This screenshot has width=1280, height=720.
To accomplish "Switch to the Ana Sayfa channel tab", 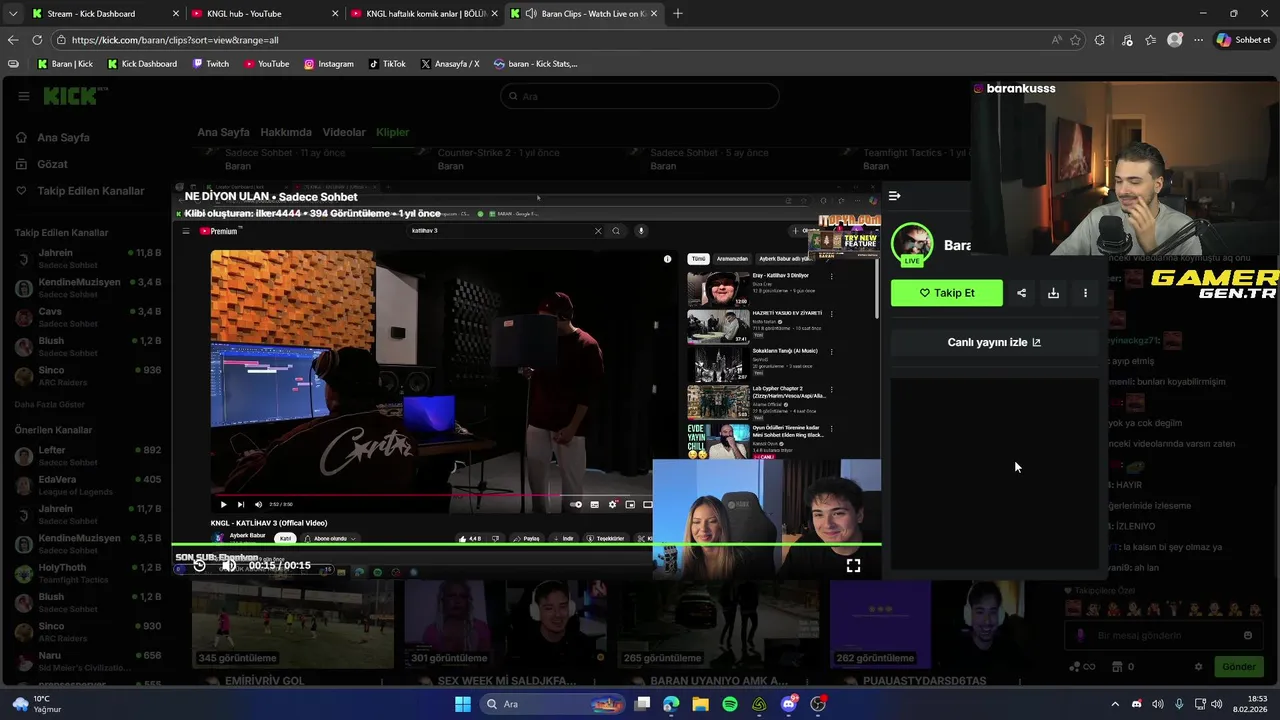I will tap(223, 132).
